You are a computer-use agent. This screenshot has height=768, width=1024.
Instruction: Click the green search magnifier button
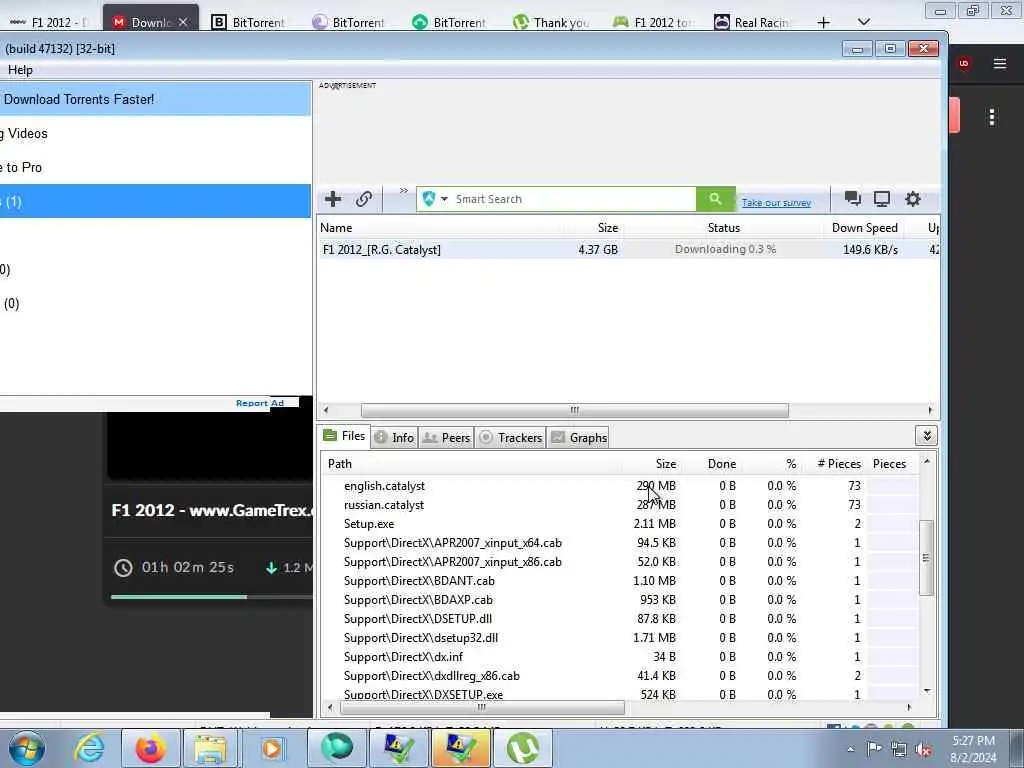[716, 199]
